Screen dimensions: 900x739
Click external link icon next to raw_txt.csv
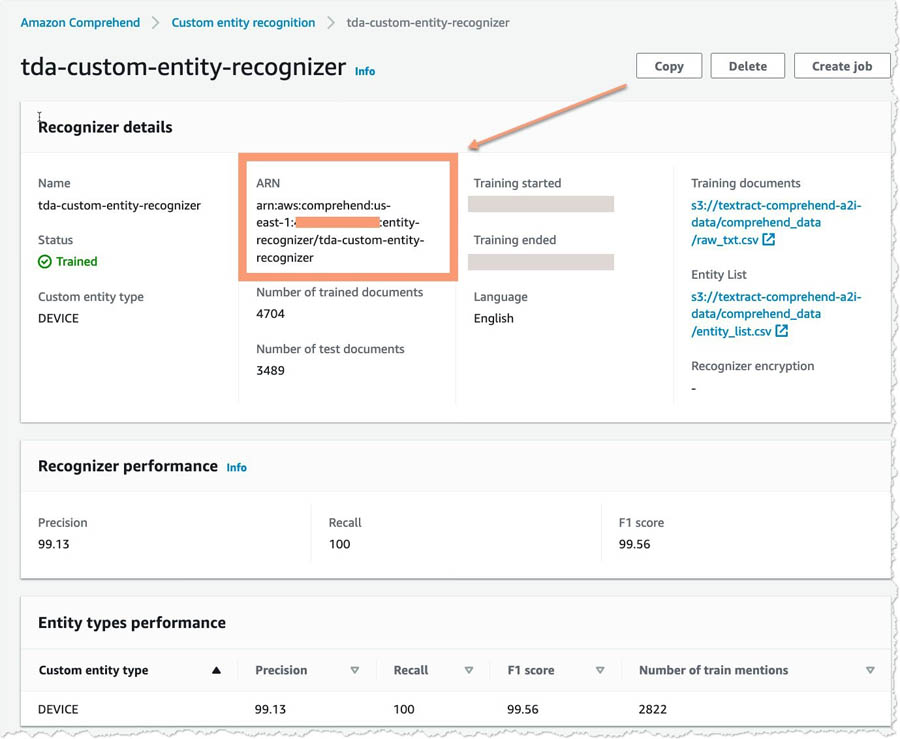tap(769, 240)
